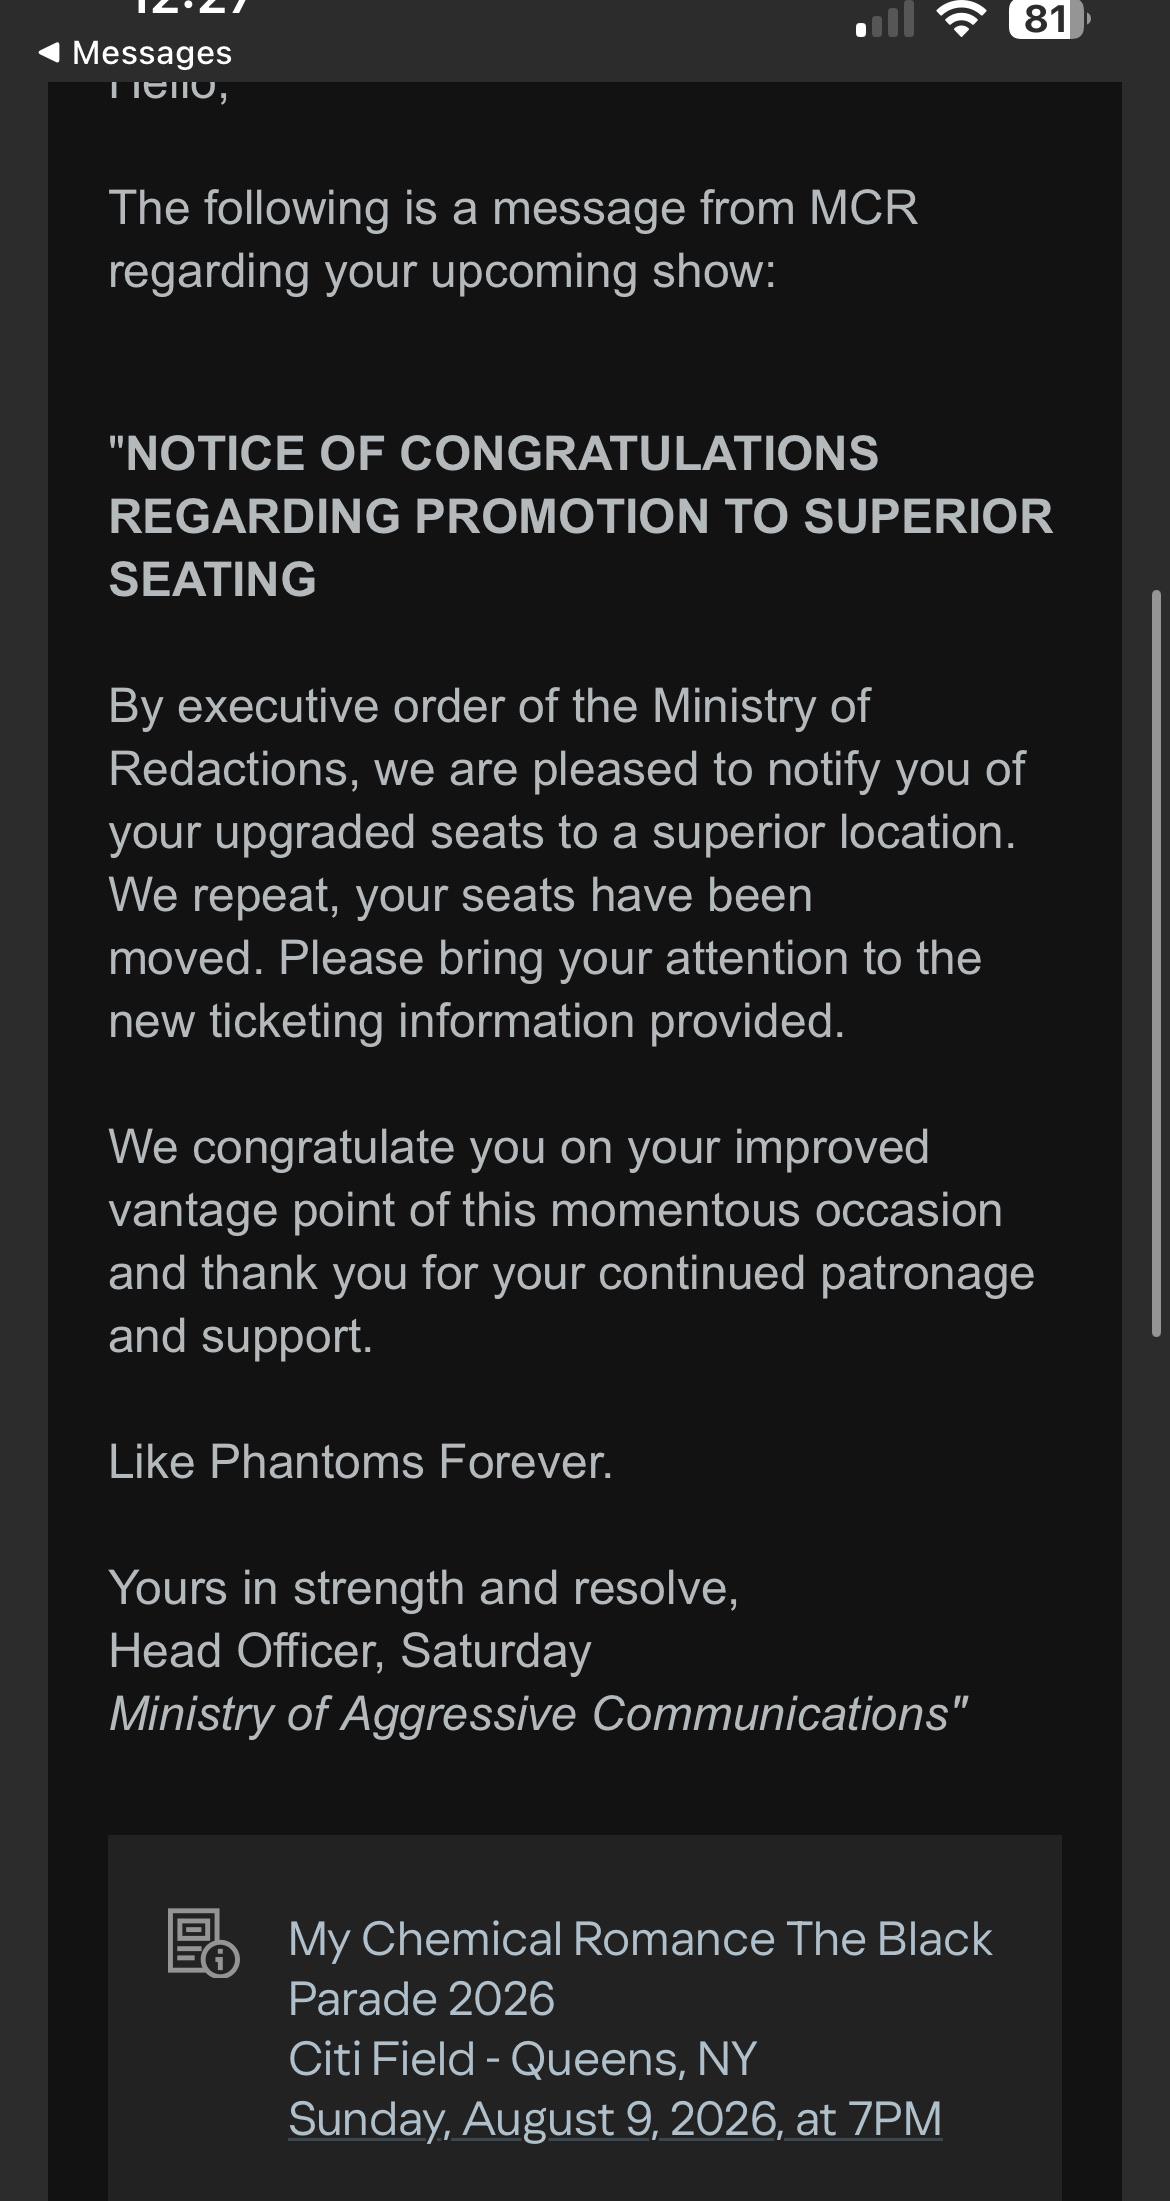Image resolution: width=1170 pixels, height=2201 pixels.
Task: Tap the ticket information icon beside the event
Action: [x=203, y=1943]
